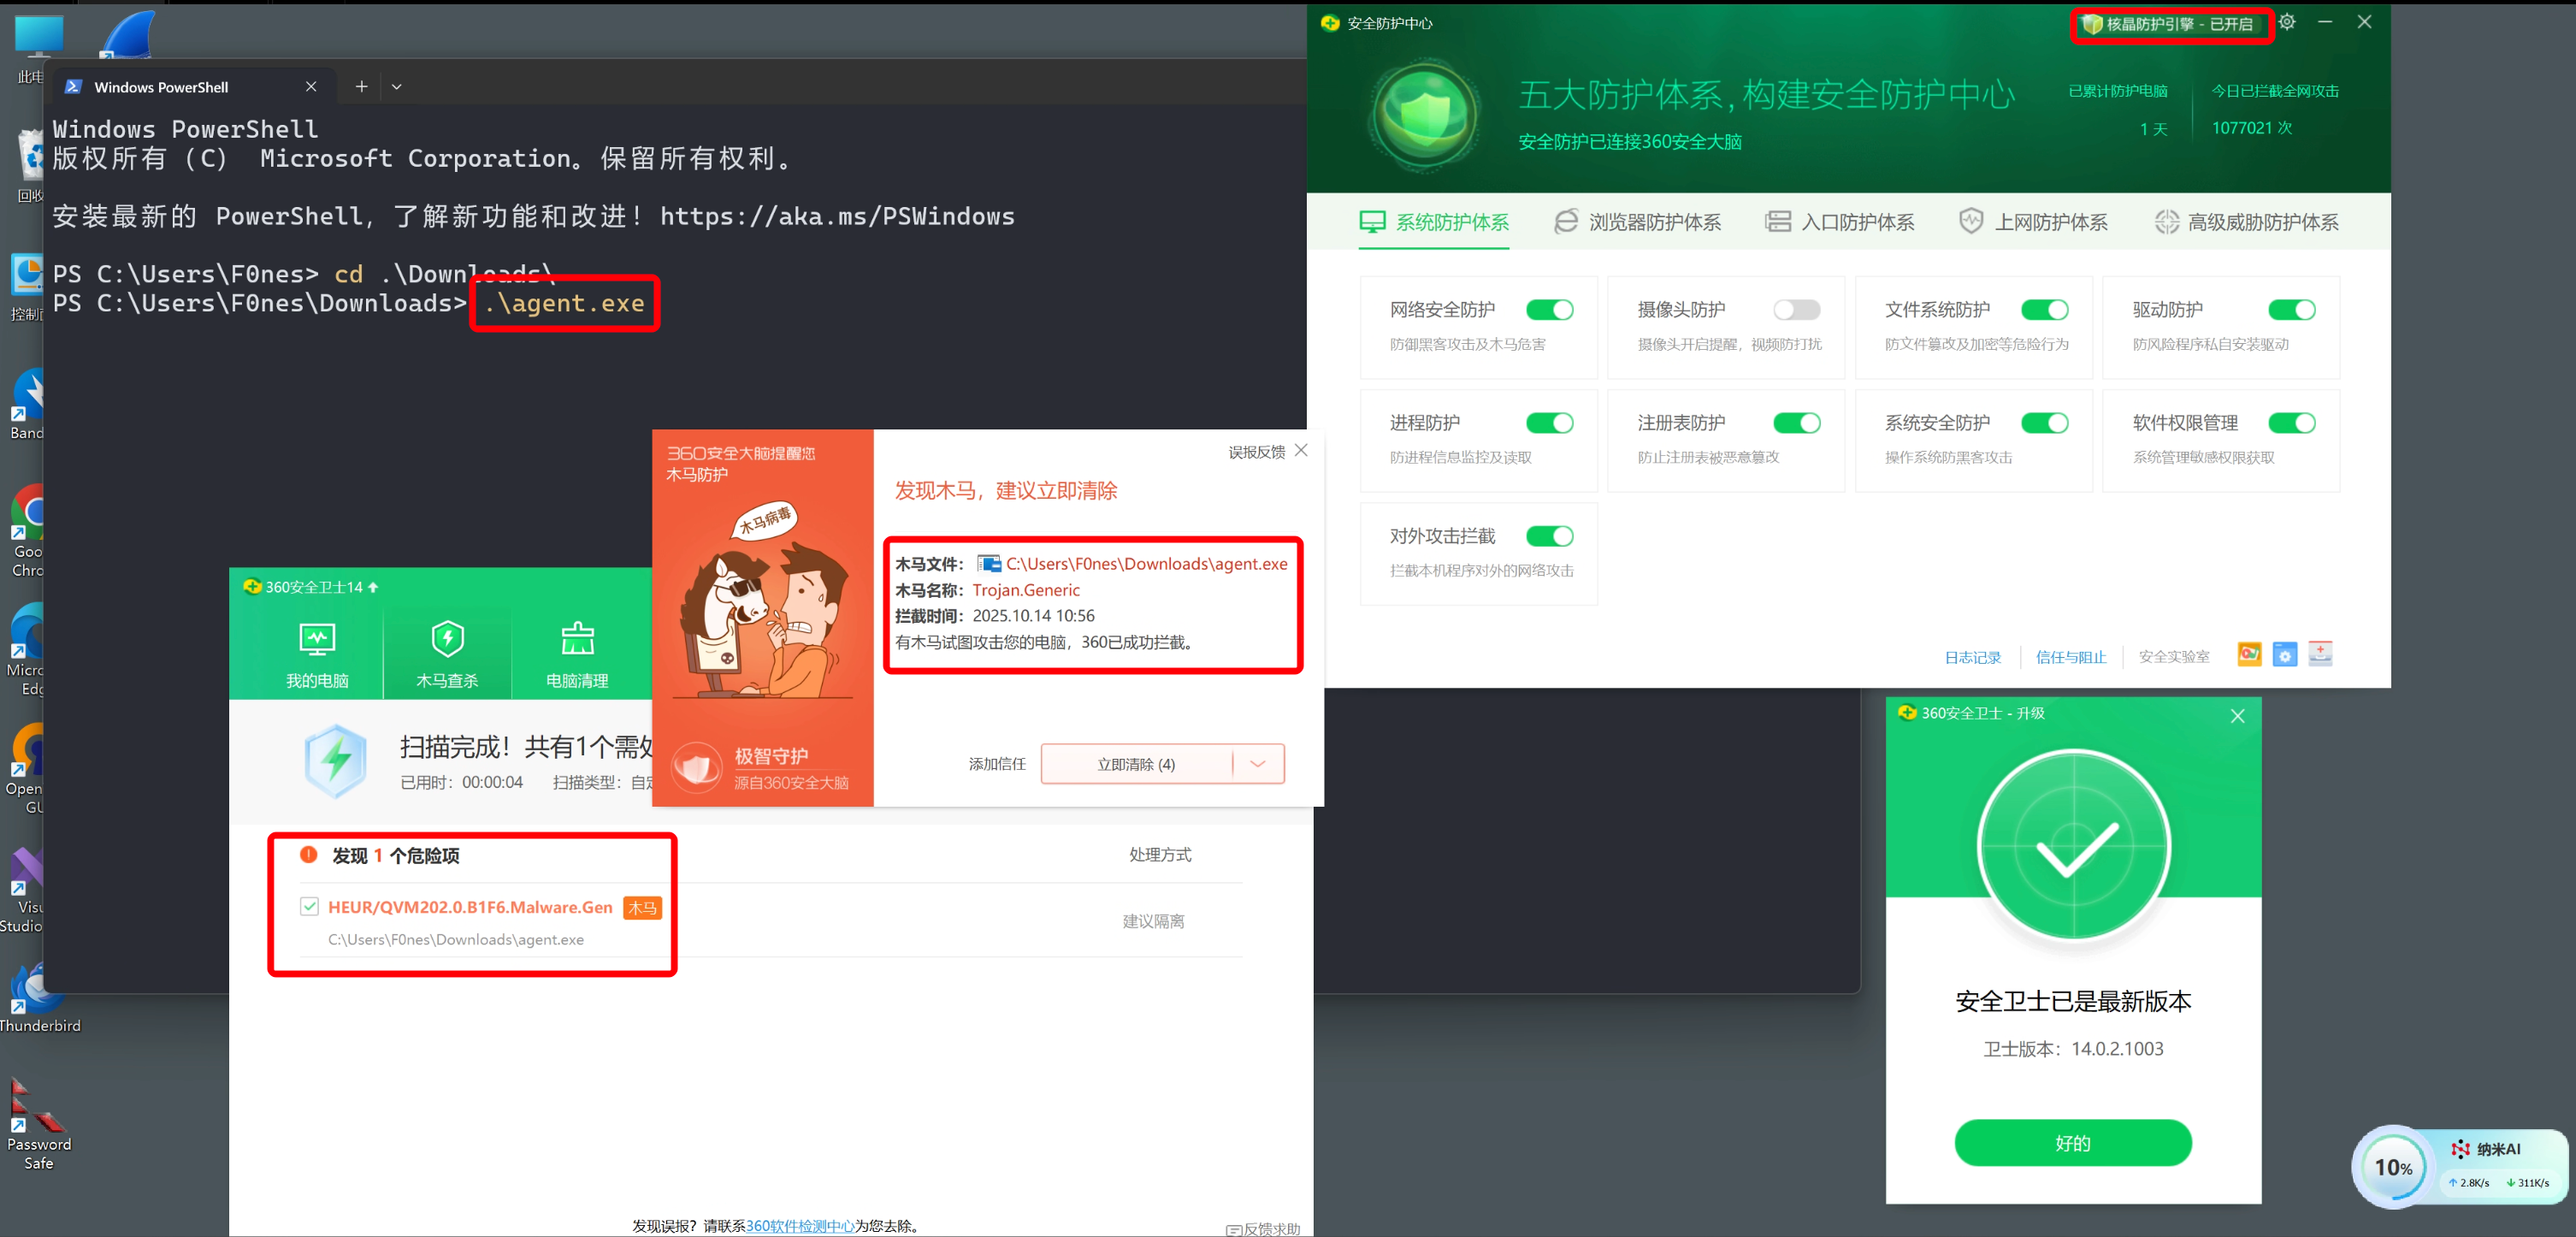Disable the 文件系统防护 switch
The height and width of the screenshot is (1237, 2576).
(2045, 310)
